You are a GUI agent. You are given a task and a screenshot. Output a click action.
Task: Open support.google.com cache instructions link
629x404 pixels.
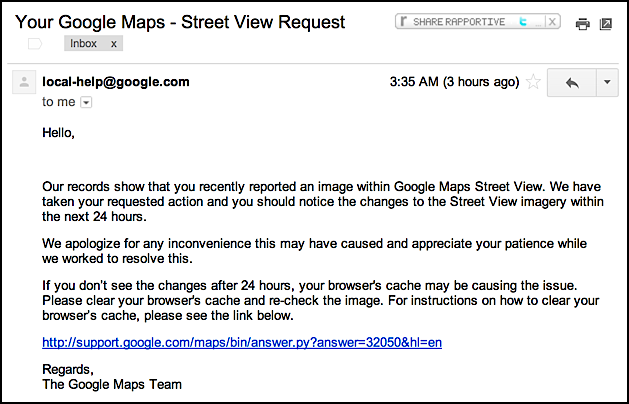(242, 342)
